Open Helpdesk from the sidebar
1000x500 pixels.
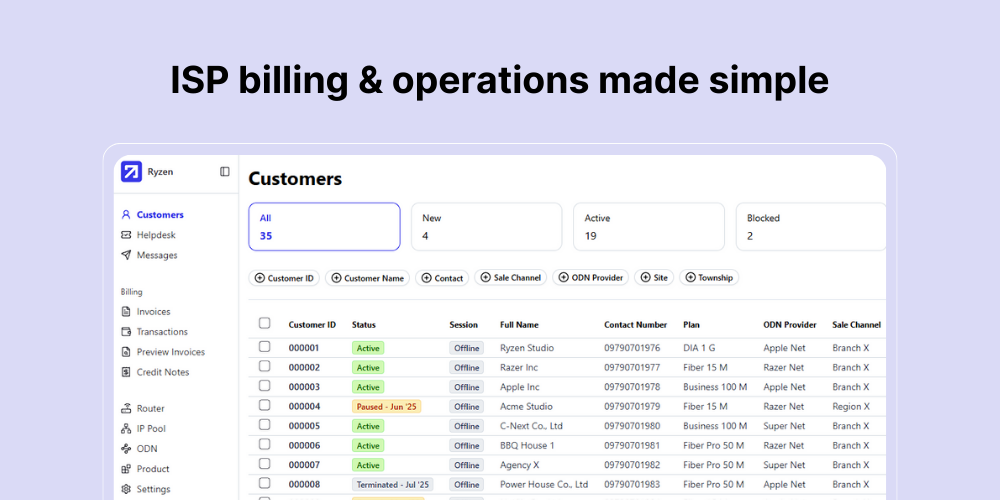point(155,235)
